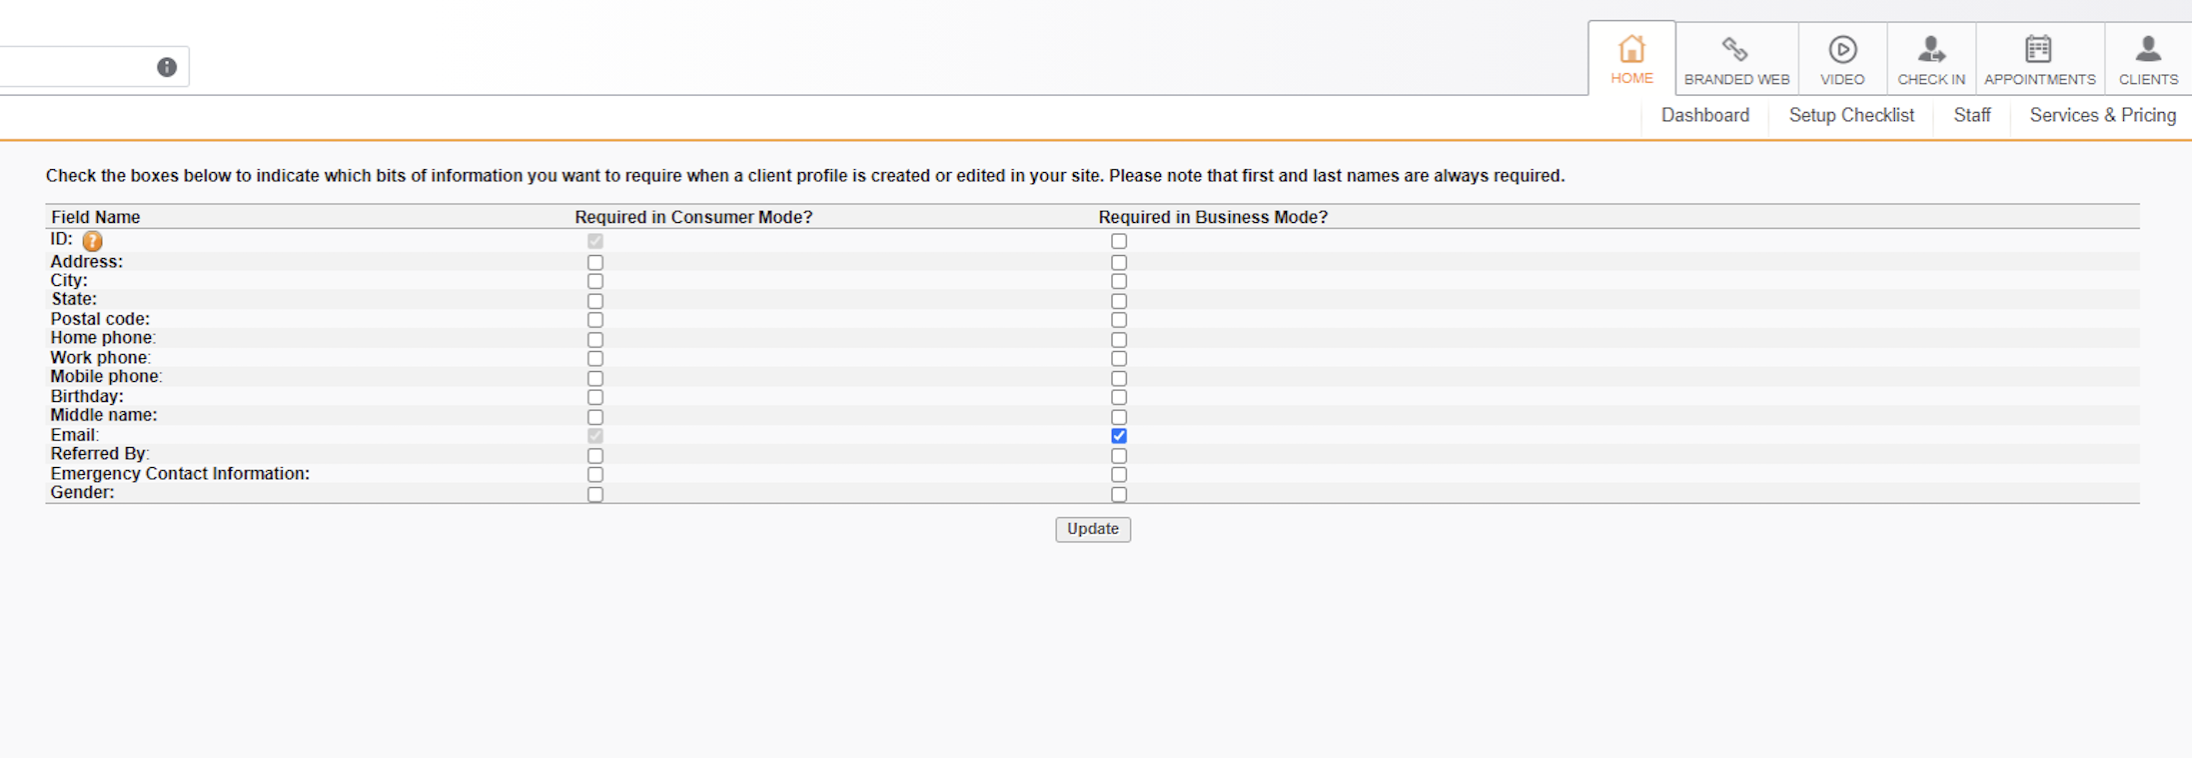Click the orange help icon beside ID
Screen dimensions: 2192x758
[x=92, y=241]
